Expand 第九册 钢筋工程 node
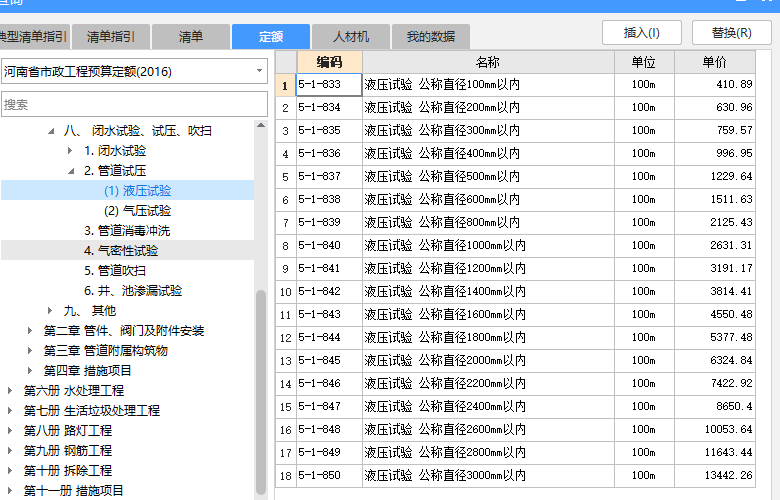The height and width of the screenshot is (500, 780). (x=10, y=450)
